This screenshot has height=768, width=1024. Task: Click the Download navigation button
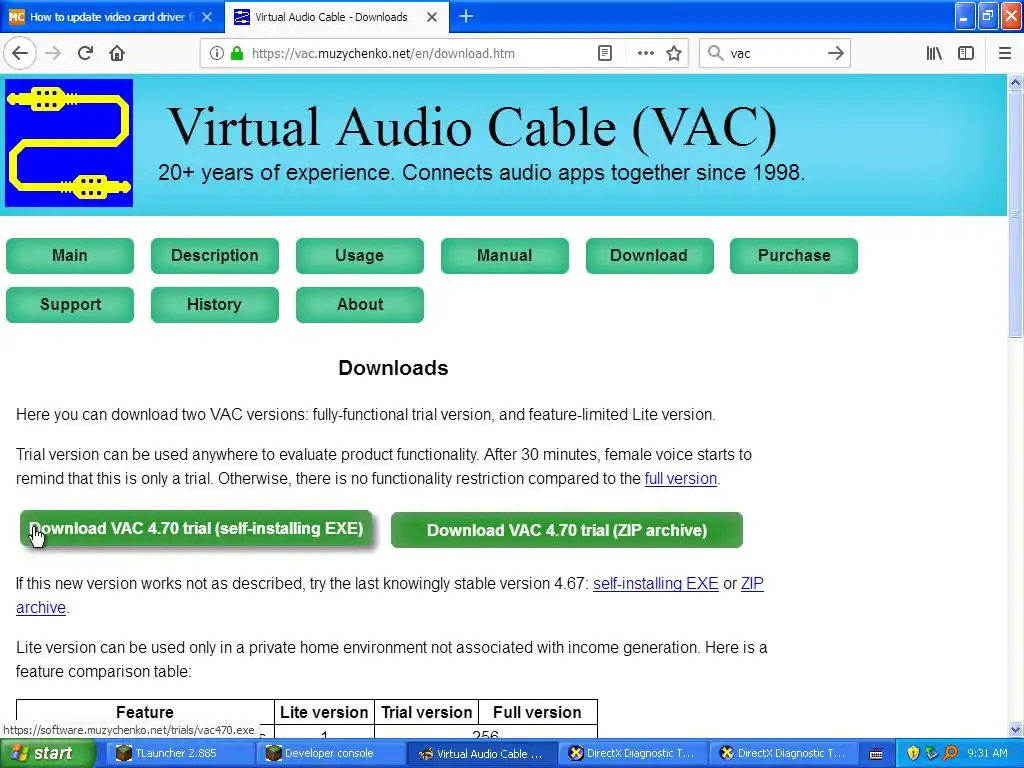650,255
